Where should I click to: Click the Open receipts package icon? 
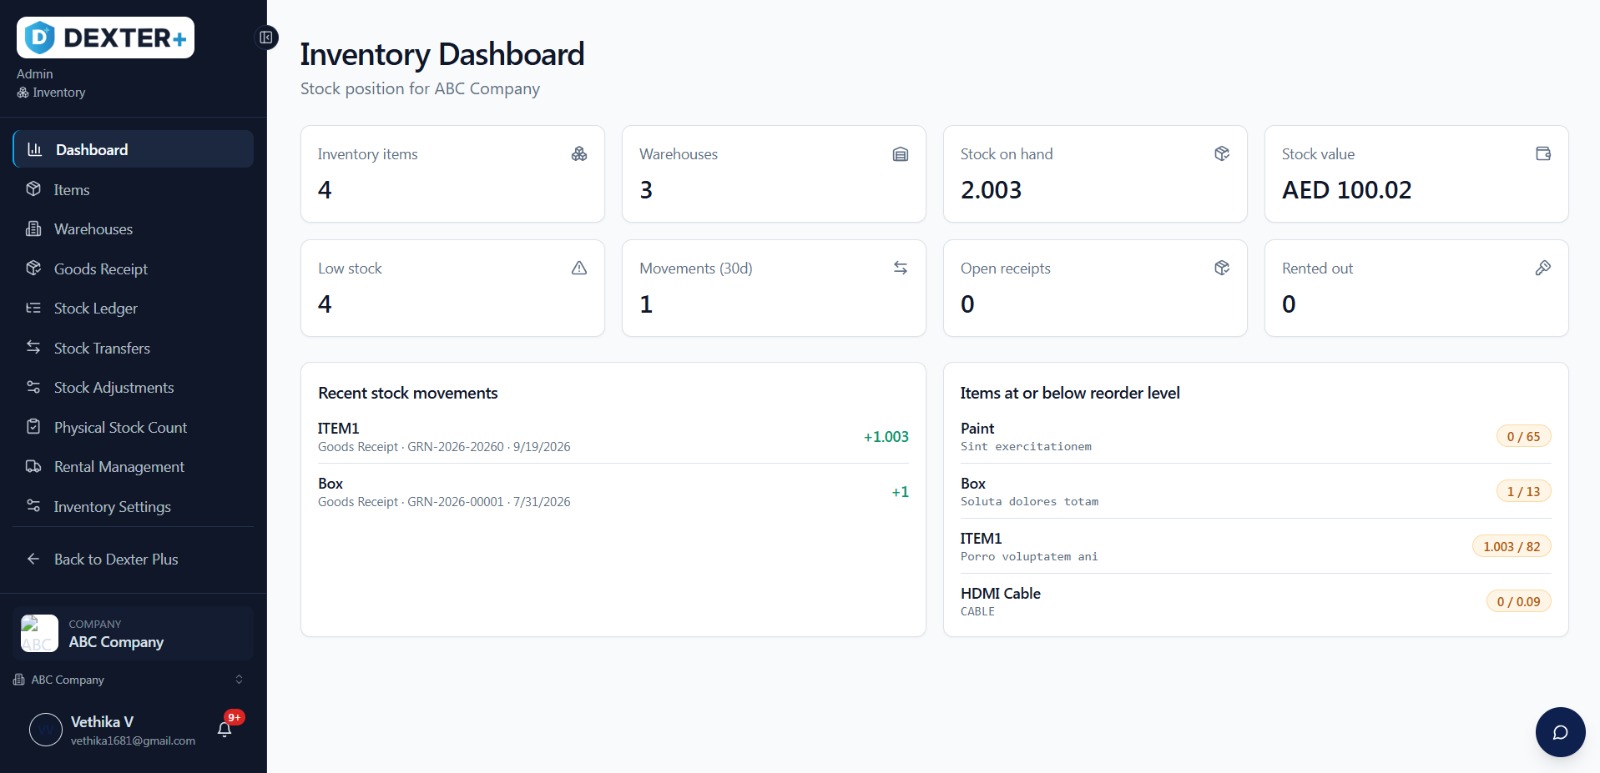point(1222,268)
